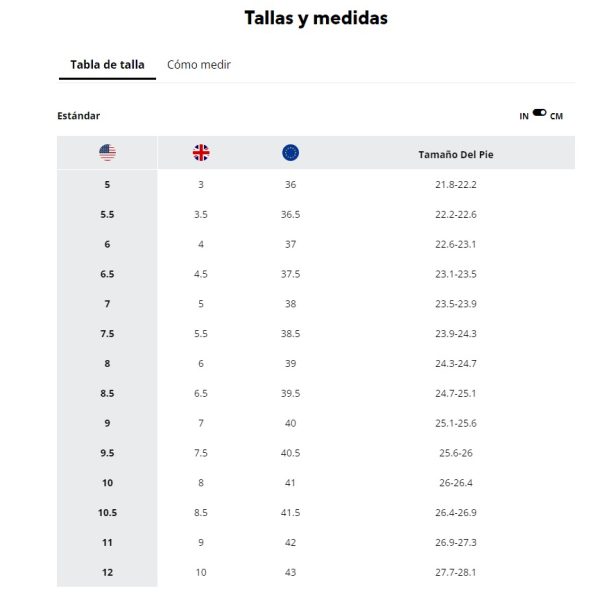Click the EU flag icon column header
Viewport: 600px width, 600px height.
coord(290,153)
